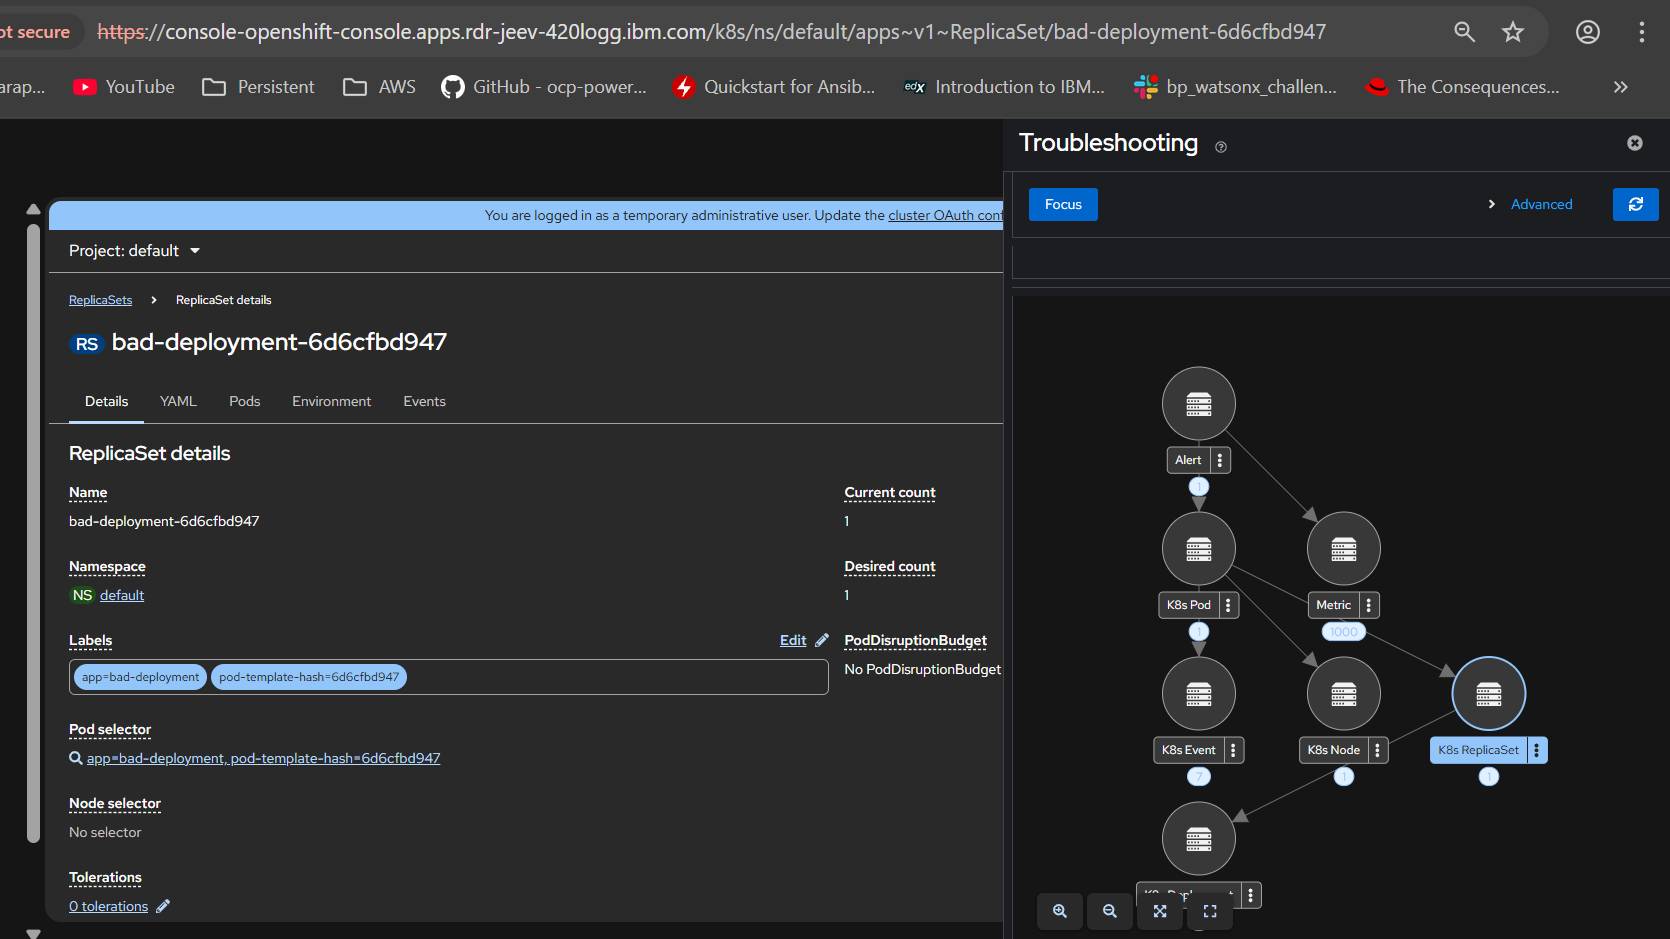Open the kebab menu for K8s Pod
Screen dimensions: 1670x939
[x=1228, y=605]
